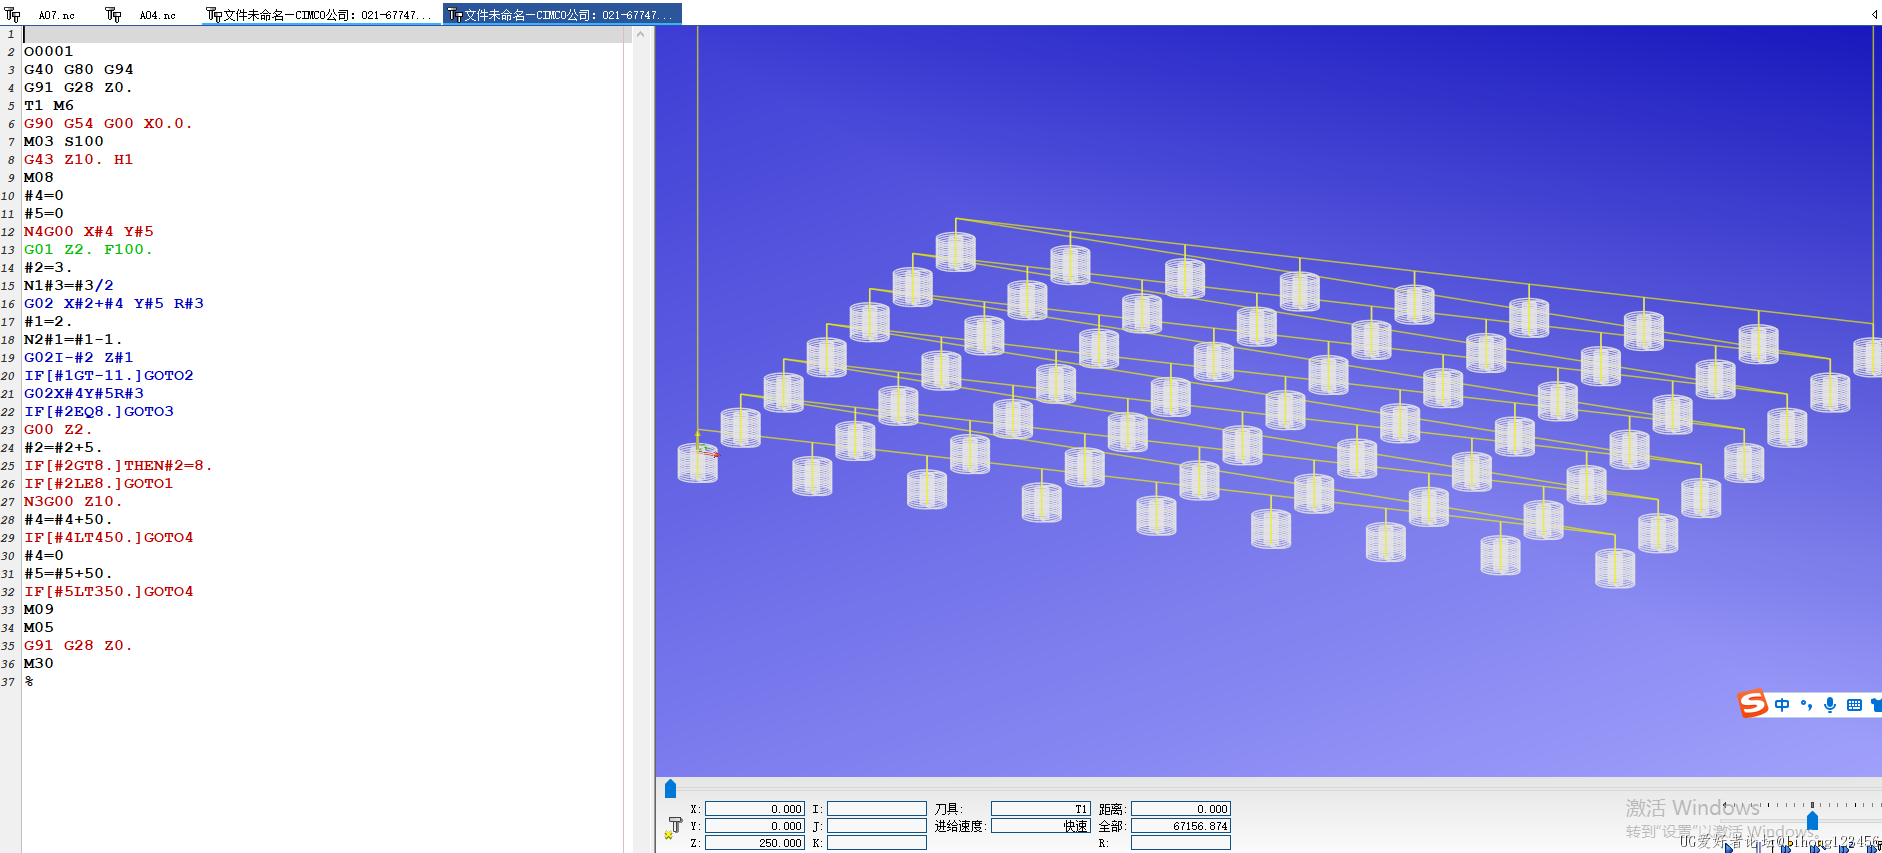The image size is (1882, 853).
Task: Click the NC file icon on A07.nc tab
Action: [13, 15]
